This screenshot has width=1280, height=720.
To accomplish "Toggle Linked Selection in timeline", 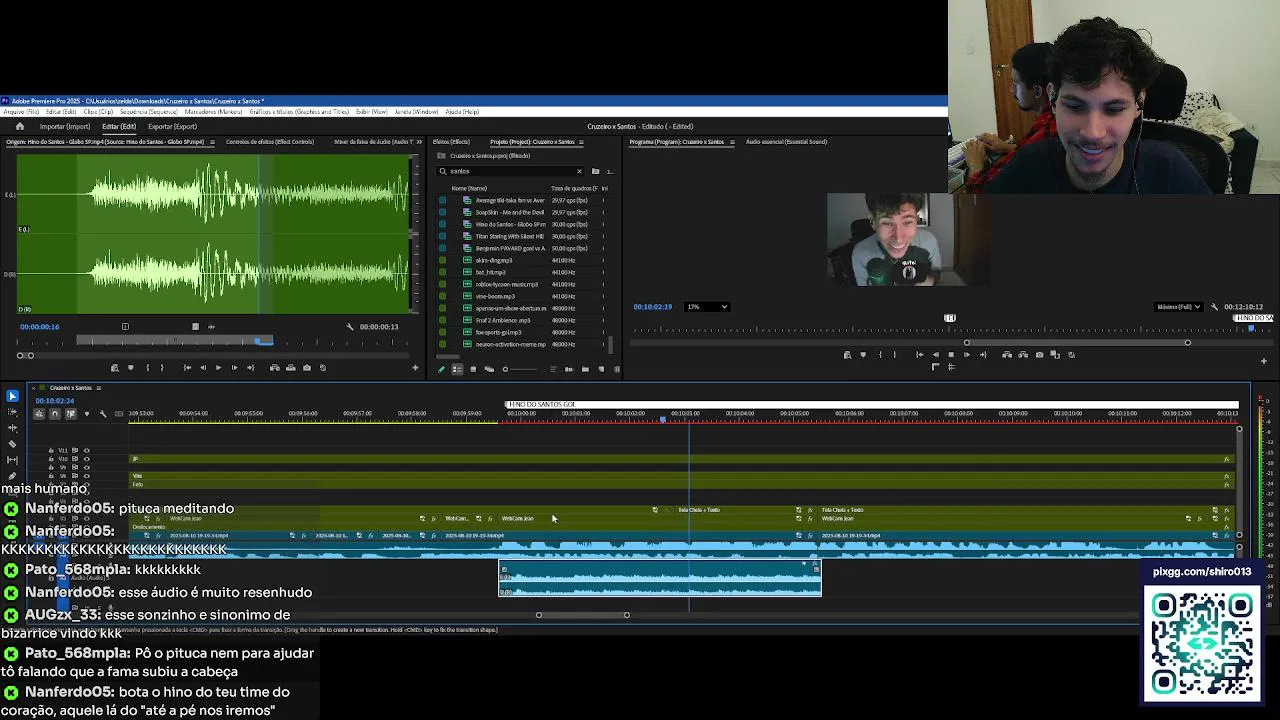I will point(70,414).
